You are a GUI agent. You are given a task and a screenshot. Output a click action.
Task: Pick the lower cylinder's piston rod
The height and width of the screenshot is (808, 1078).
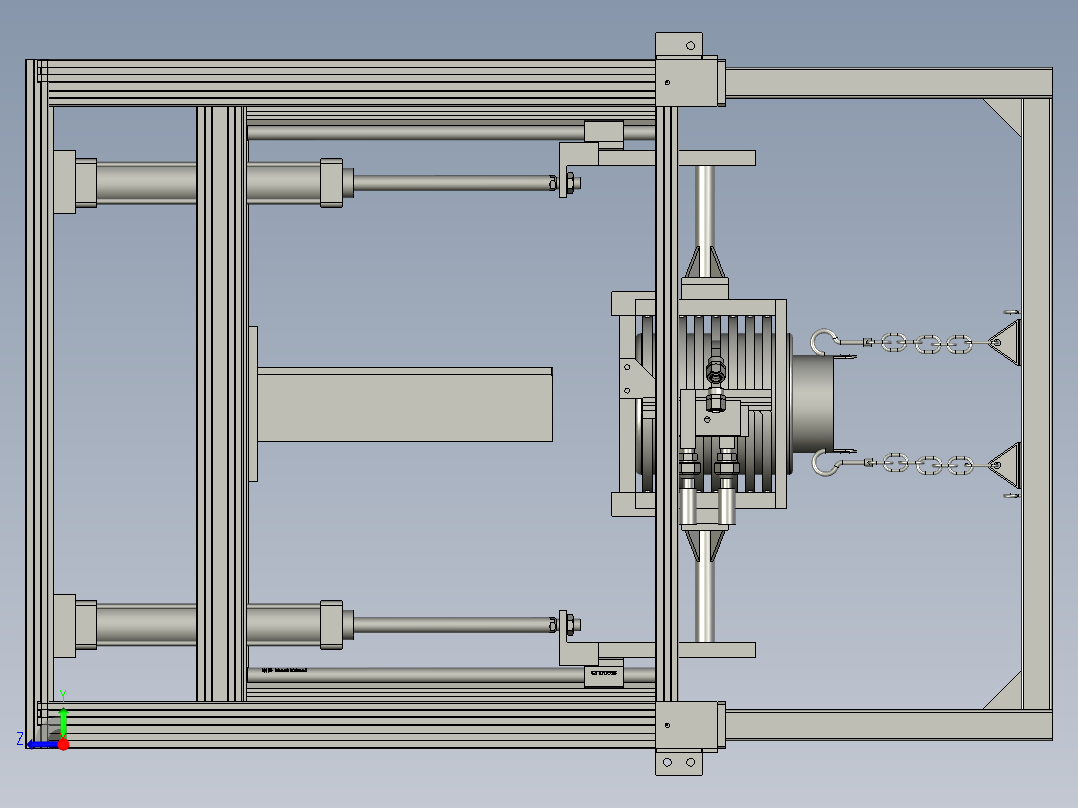[x=452, y=624]
